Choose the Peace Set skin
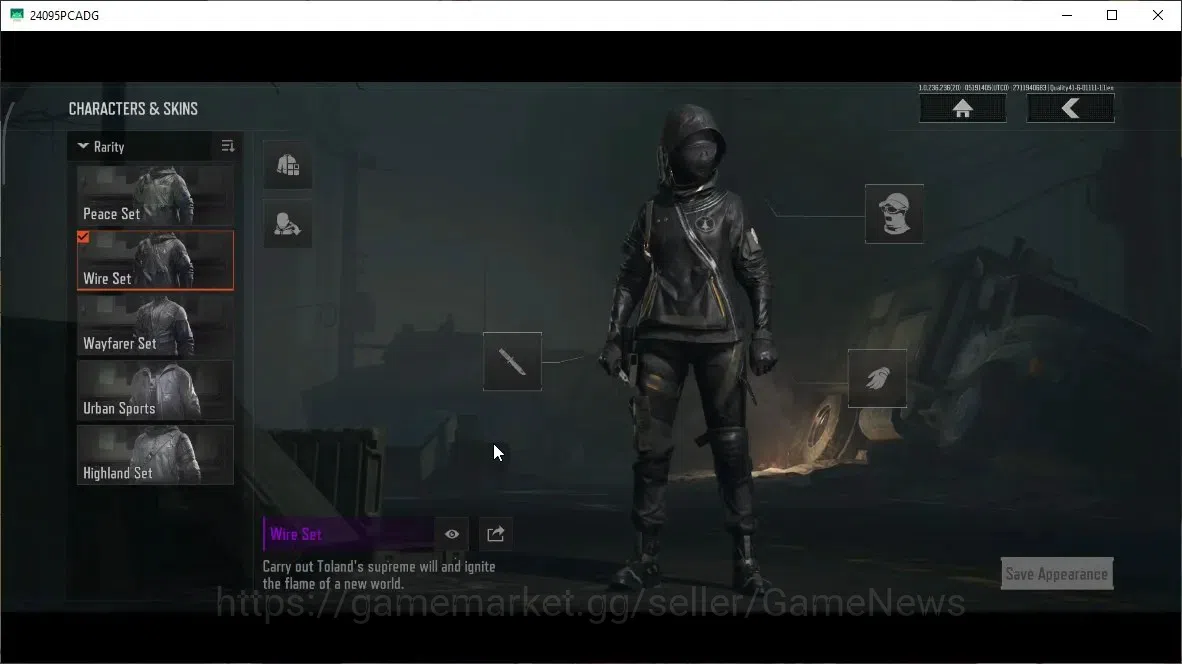This screenshot has height=664, width=1182. point(155,196)
